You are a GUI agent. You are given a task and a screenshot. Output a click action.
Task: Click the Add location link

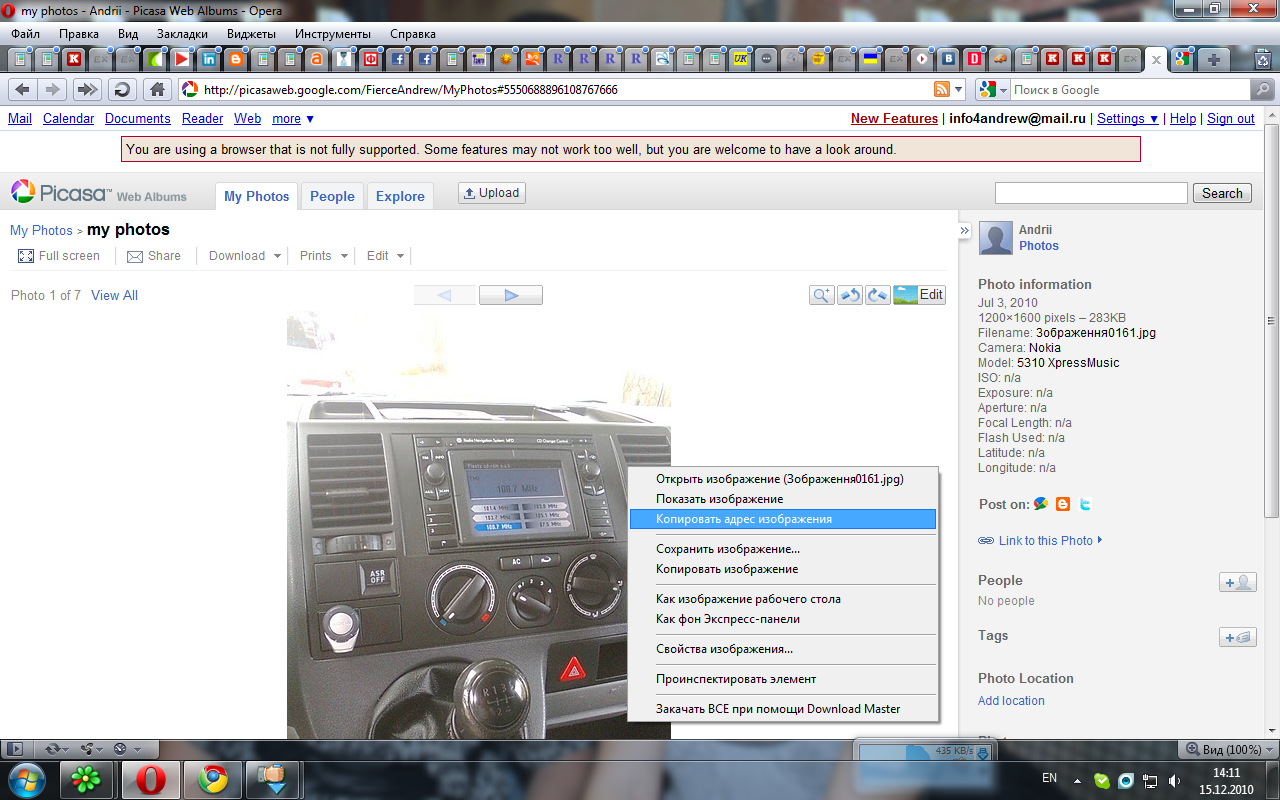(1011, 701)
